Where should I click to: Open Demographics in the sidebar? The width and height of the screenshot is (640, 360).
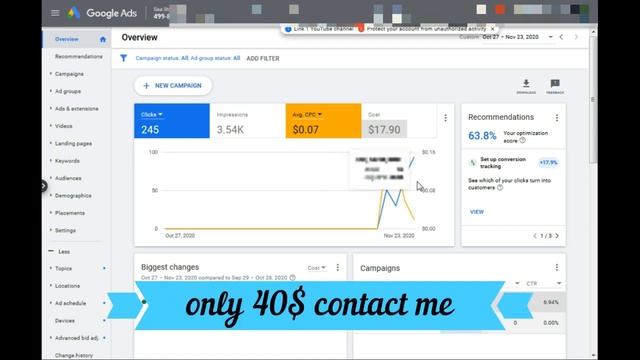pos(73,196)
